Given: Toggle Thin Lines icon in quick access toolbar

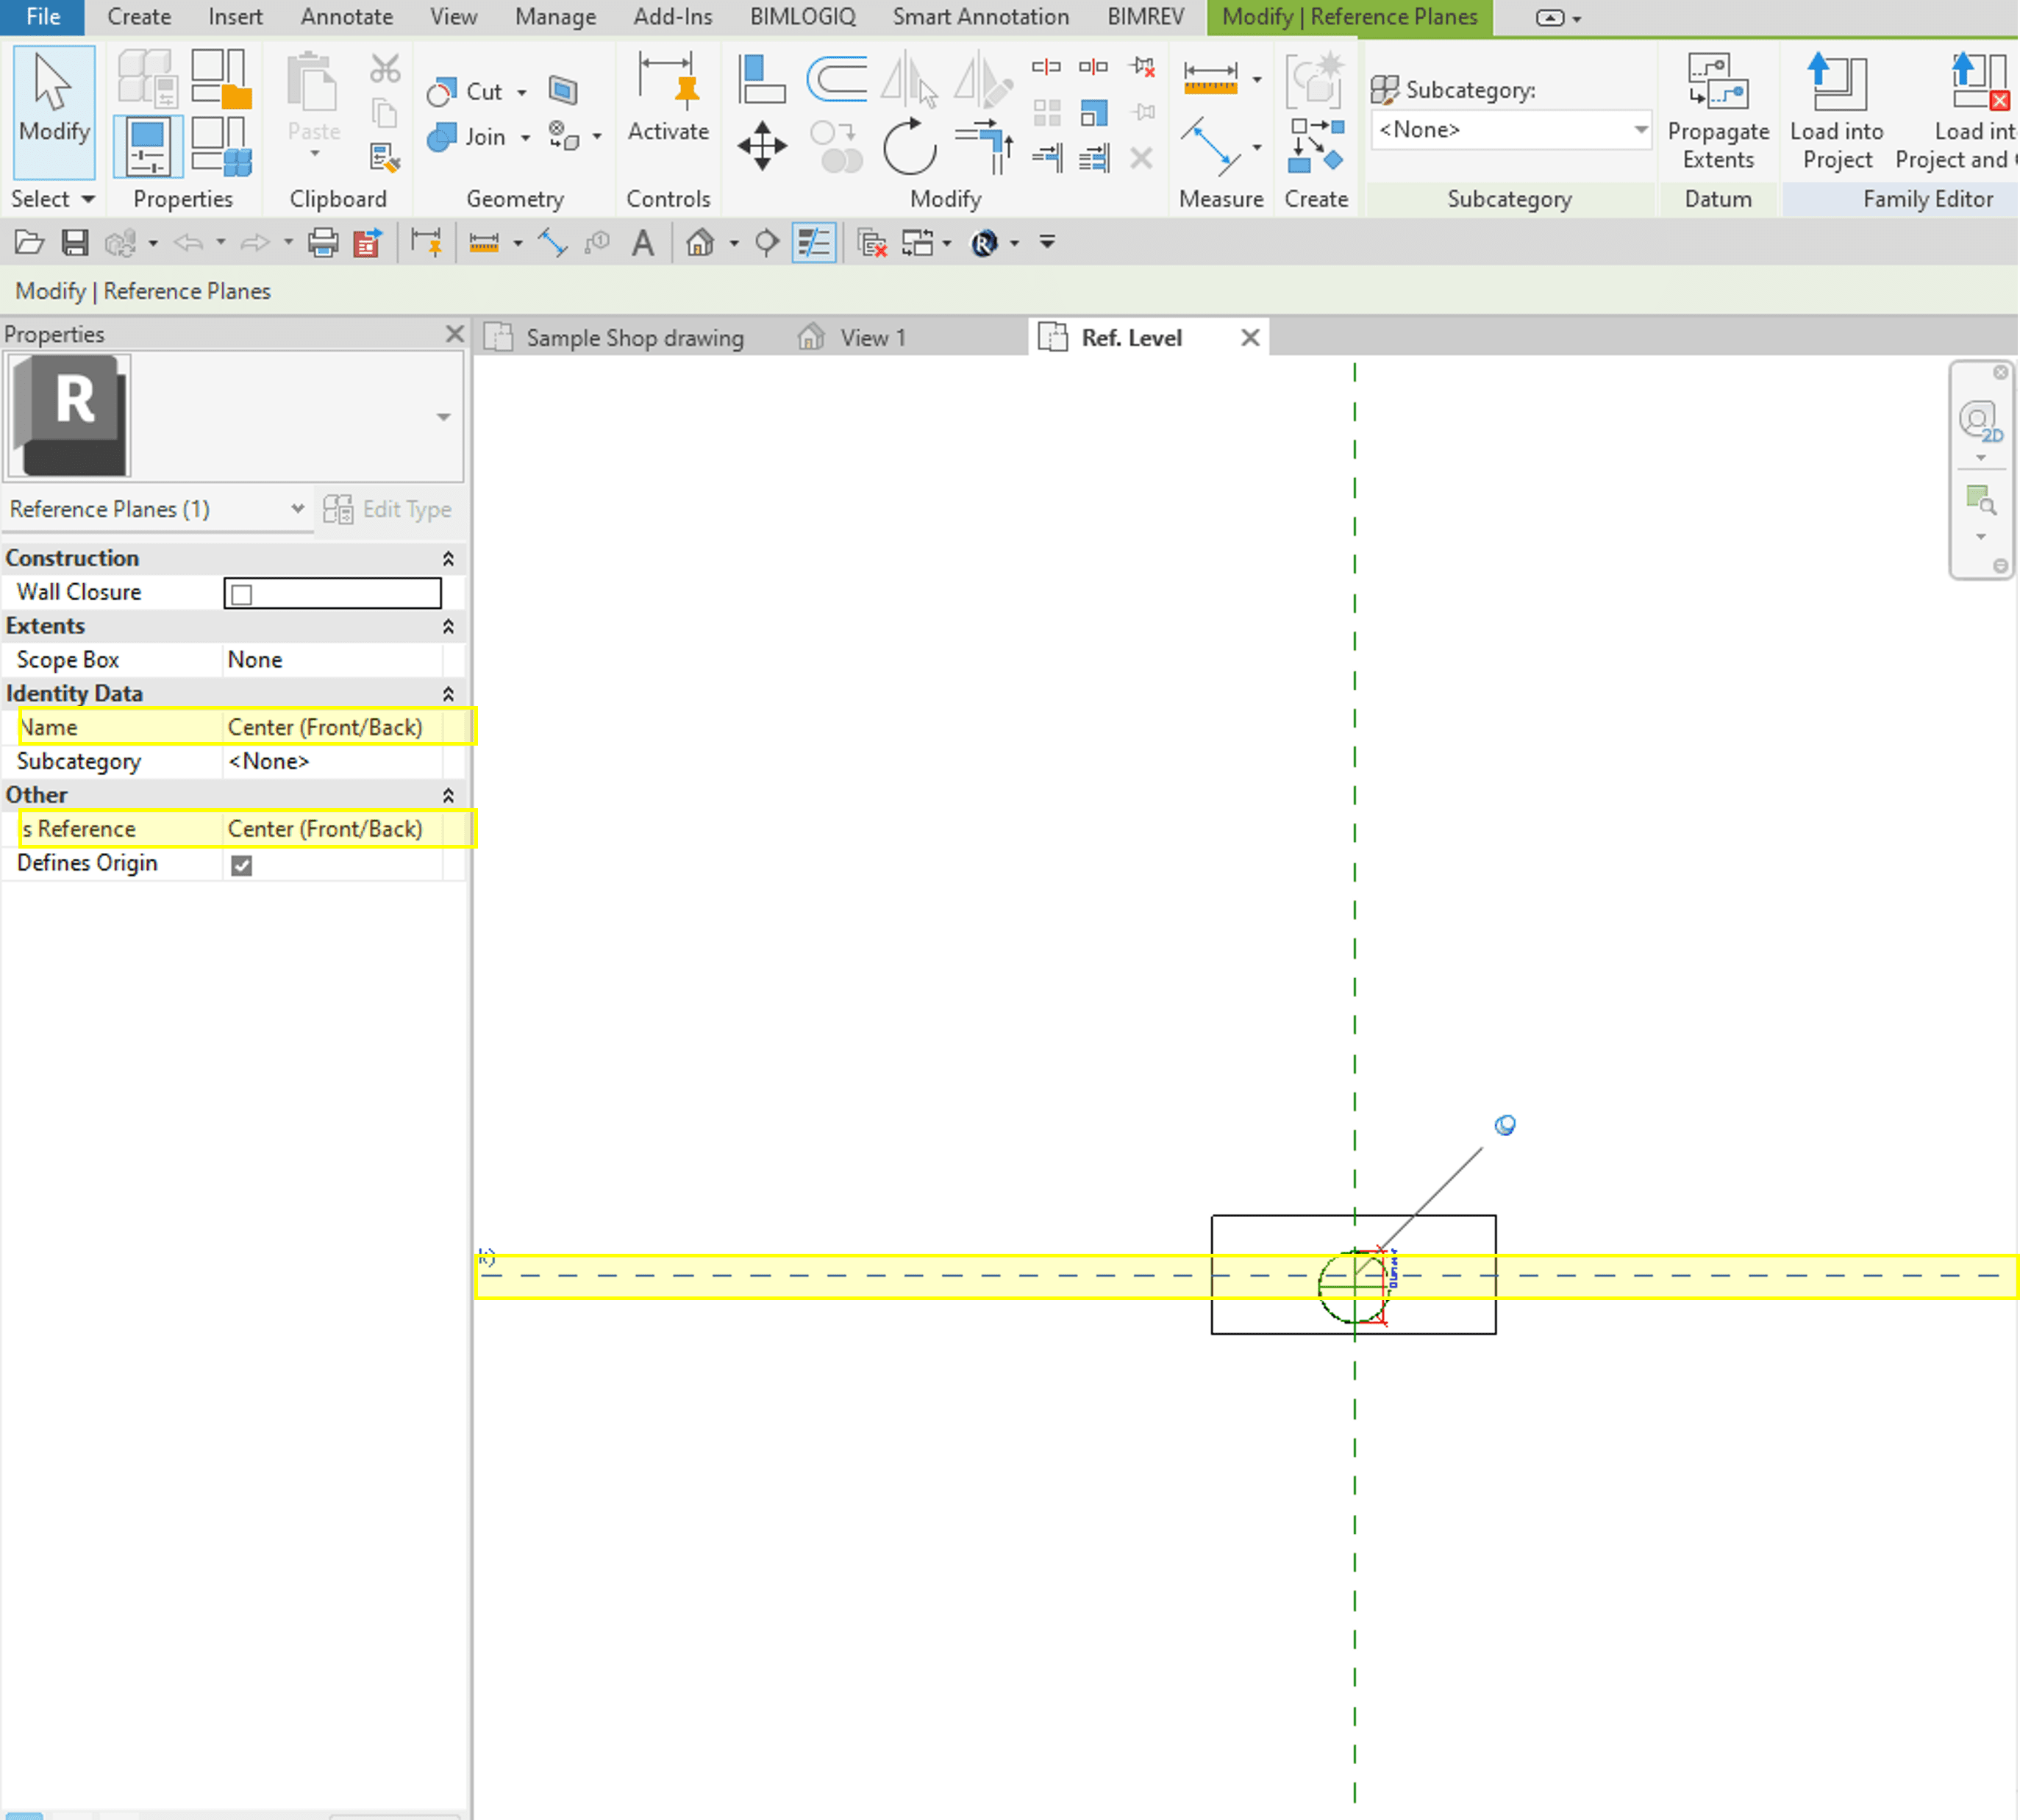Looking at the screenshot, I should pyautogui.click(x=813, y=242).
